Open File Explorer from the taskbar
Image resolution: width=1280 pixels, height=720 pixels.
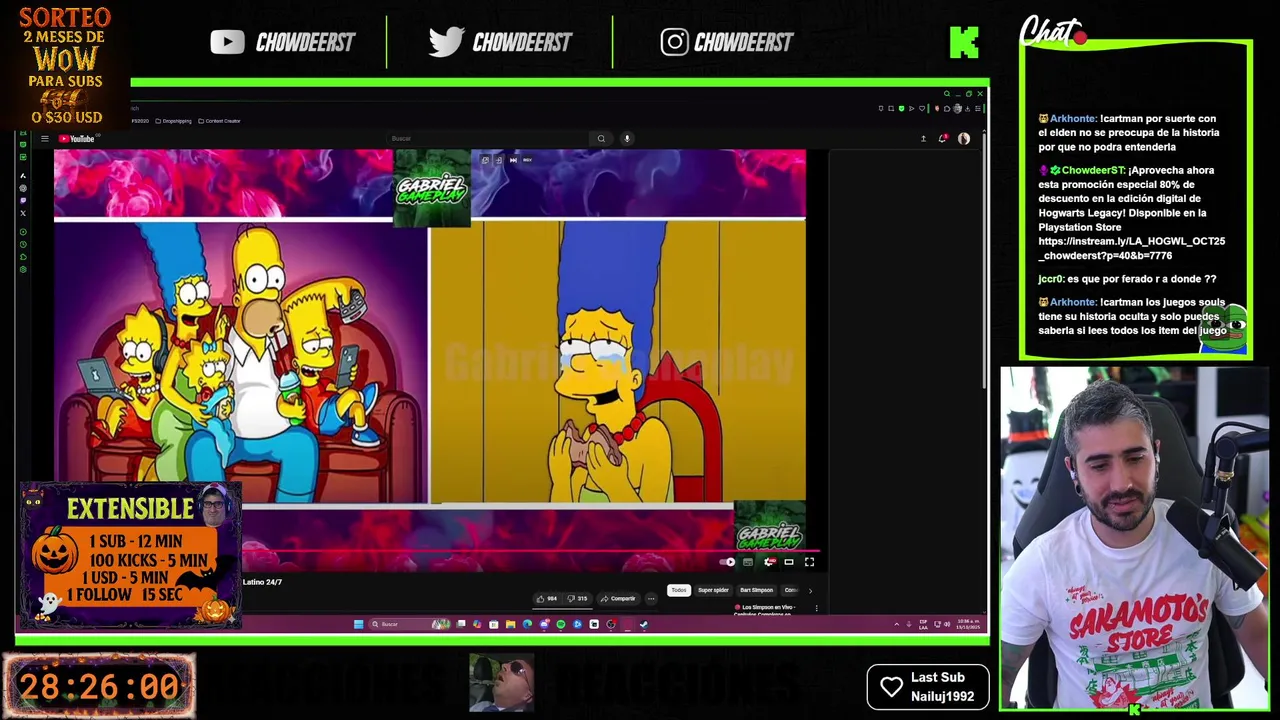tap(510, 624)
